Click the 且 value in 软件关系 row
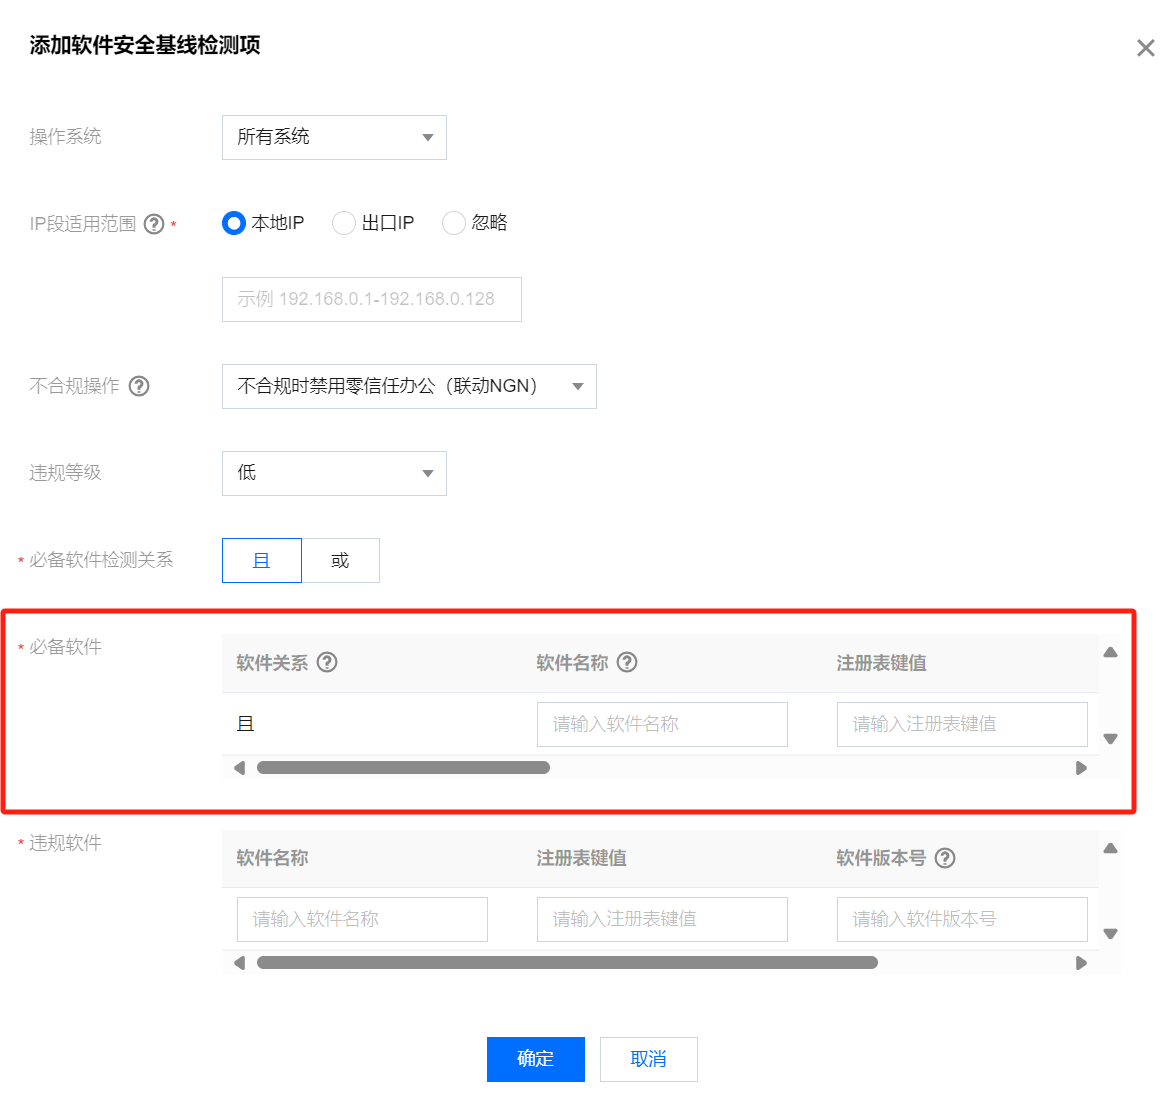This screenshot has height=1101, width=1165. (246, 724)
